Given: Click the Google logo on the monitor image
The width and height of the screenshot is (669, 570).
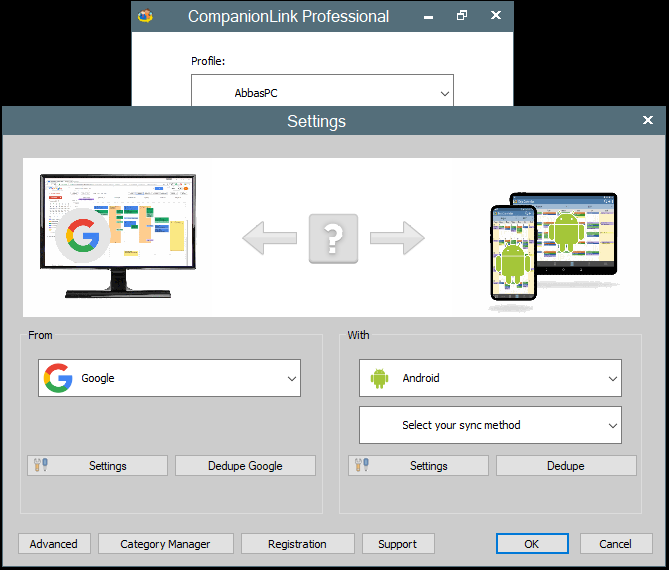Looking at the screenshot, I should coord(82,235).
